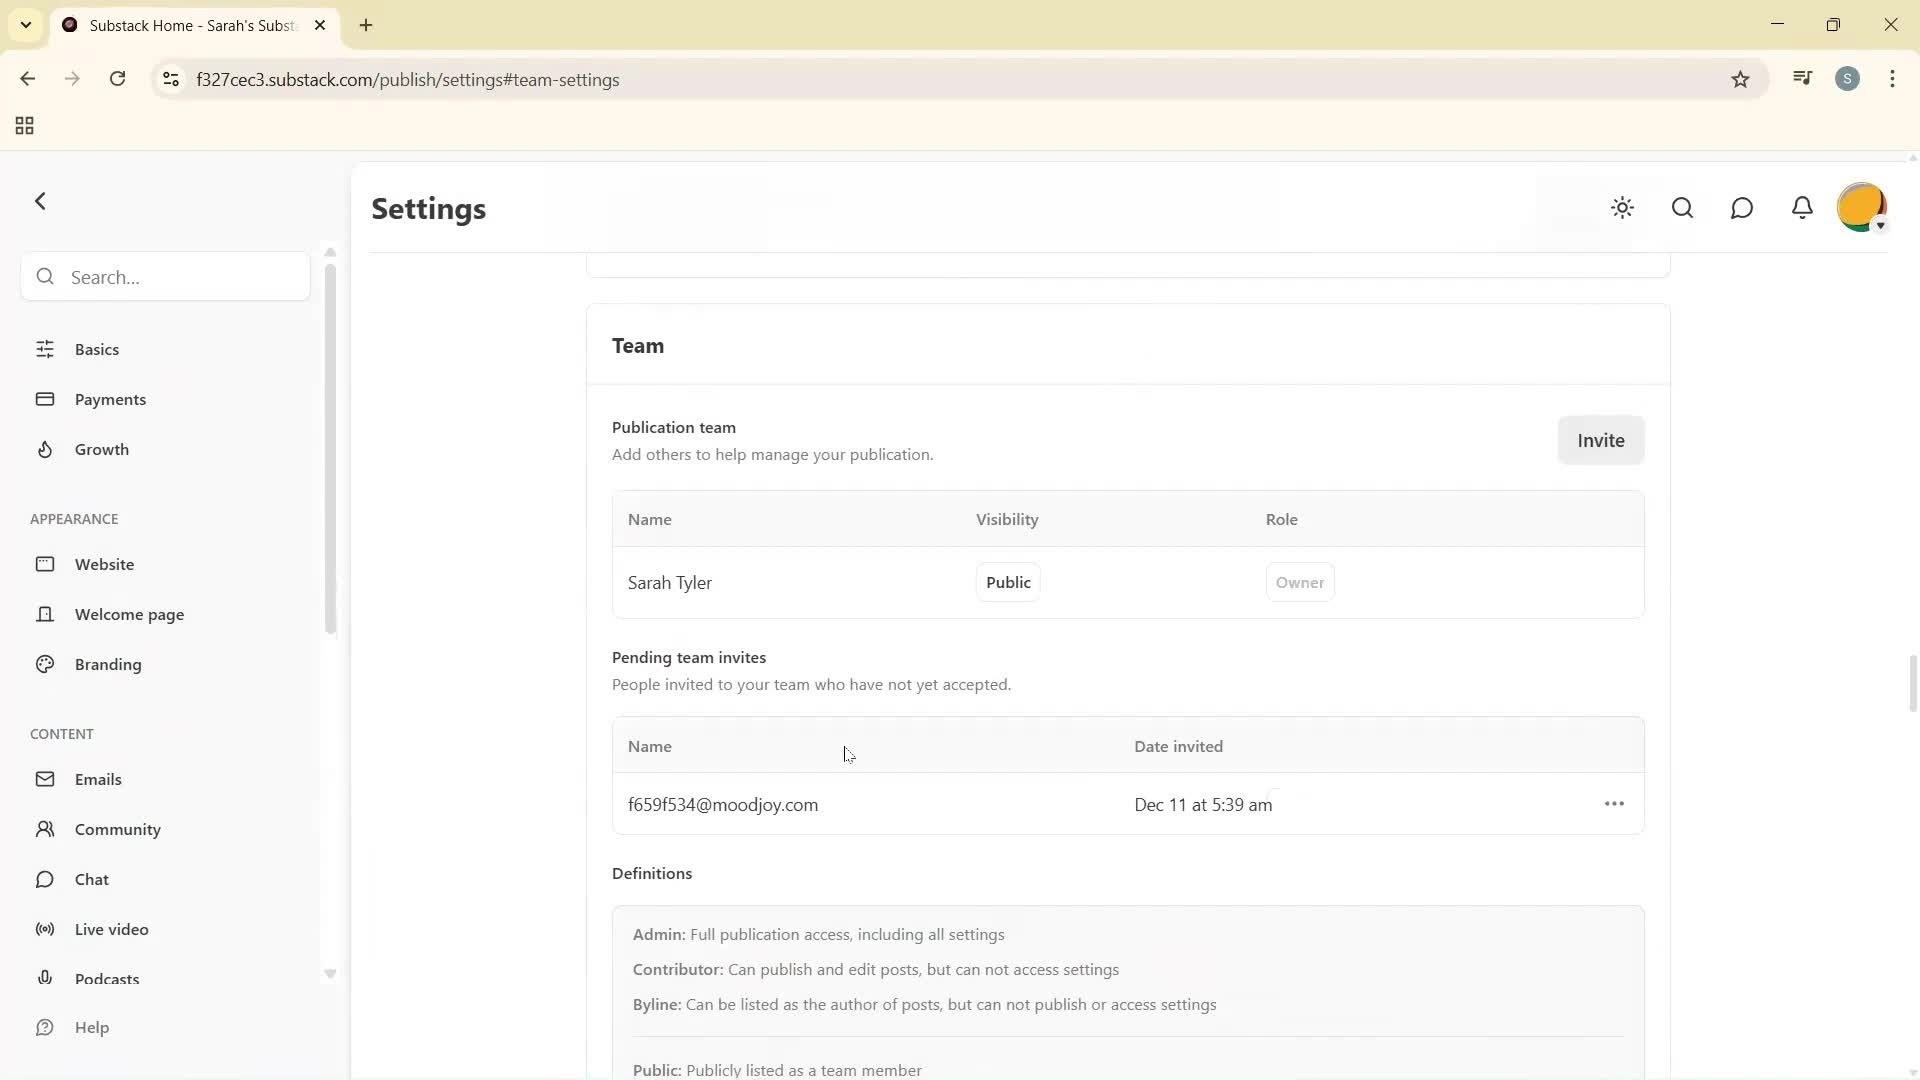The width and height of the screenshot is (1920, 1080).
Task: Open Podcasts via the microphone icon
Action: [45, 978]
